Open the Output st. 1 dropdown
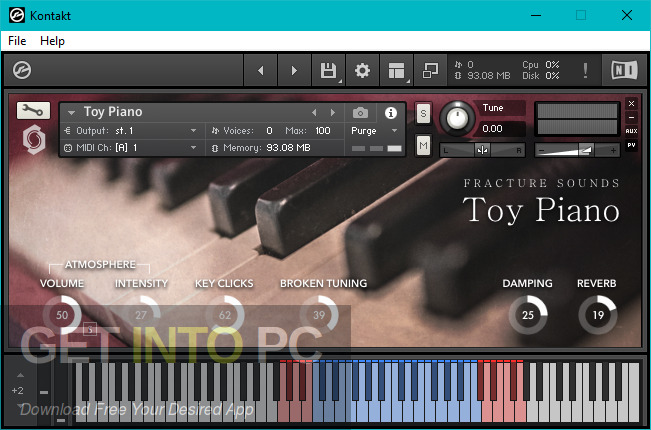 (x=130, y=131)
